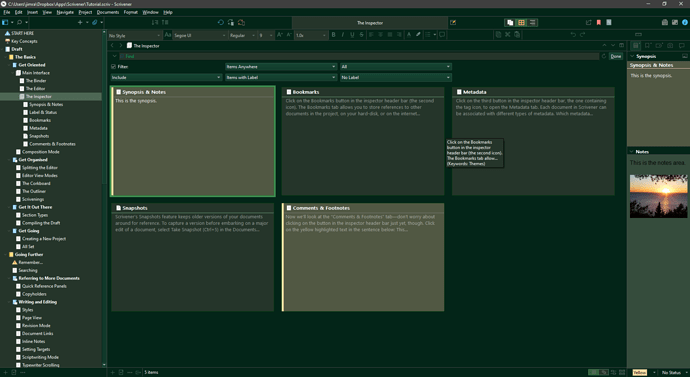The image size is (690, 377).
Task: Click the text color A icon
Action: [409, 35]
